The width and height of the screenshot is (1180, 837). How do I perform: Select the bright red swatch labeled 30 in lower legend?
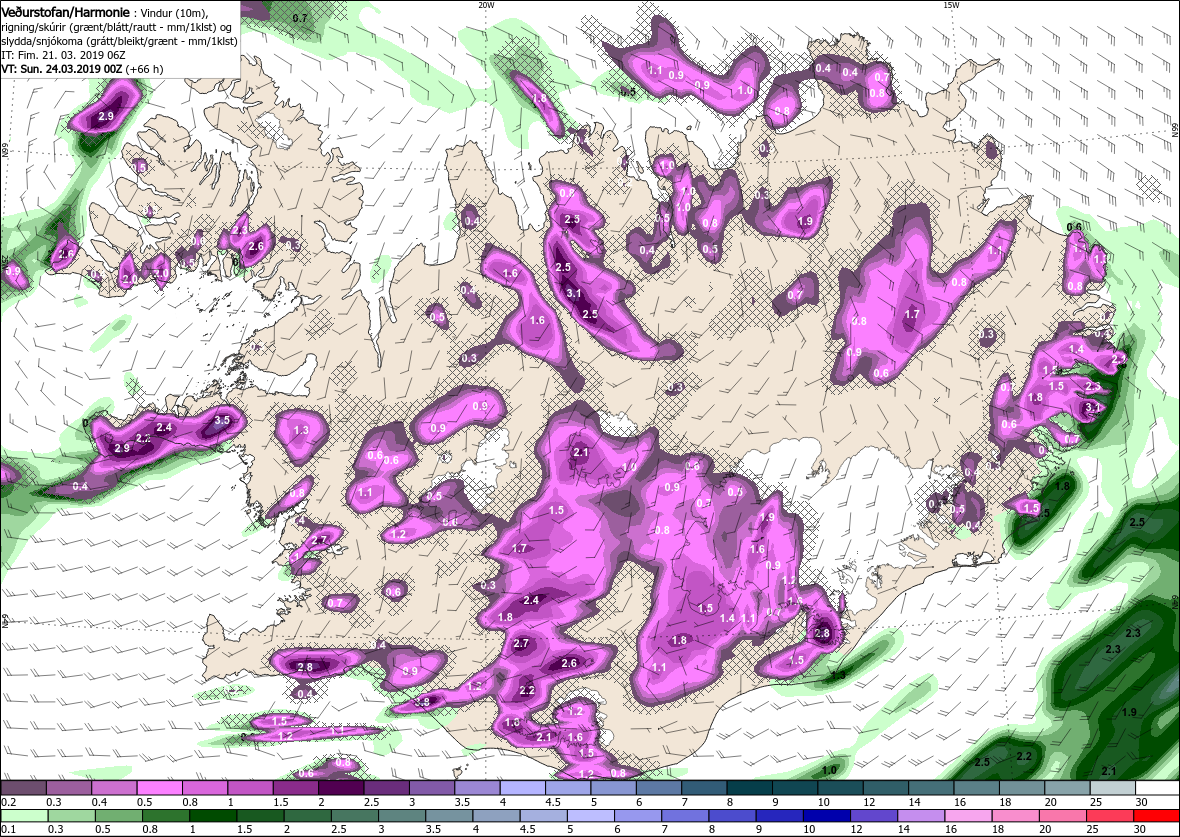[x=1155, y=816]
